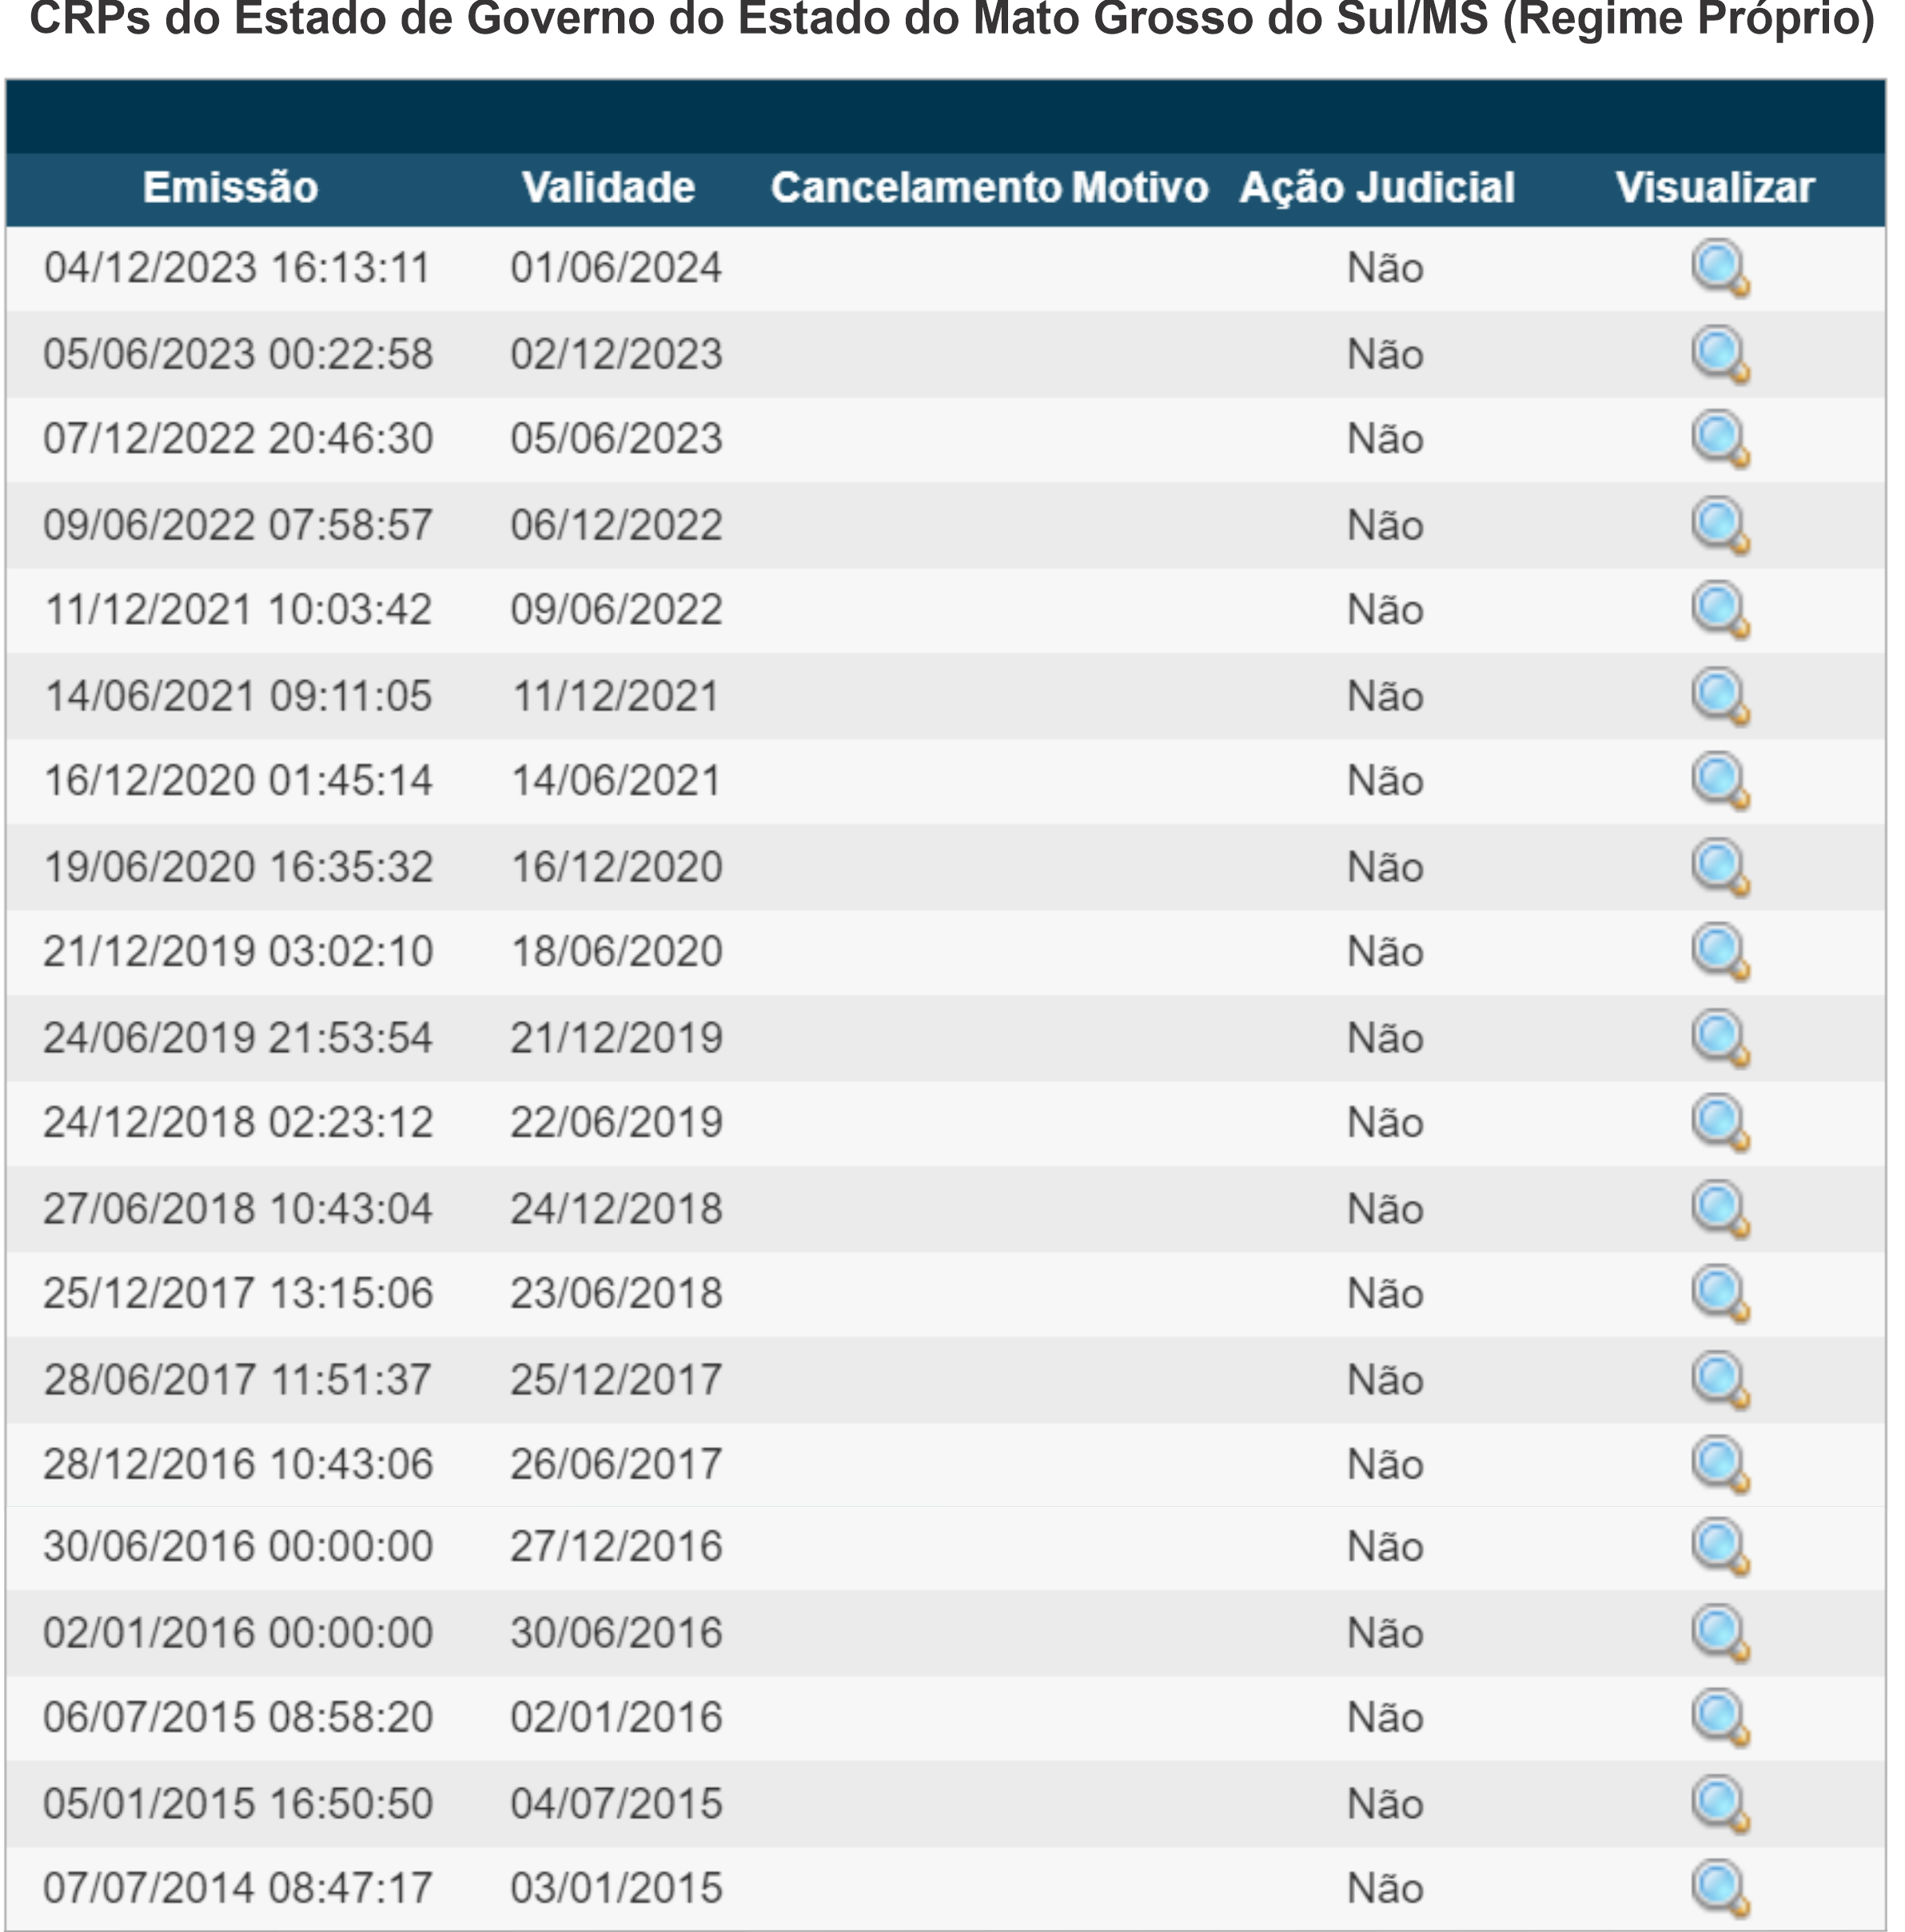The image size is (1905, 1932).
Task: View CRP issued 05/06/2023 00:22:58
Action: point(1720,355)
